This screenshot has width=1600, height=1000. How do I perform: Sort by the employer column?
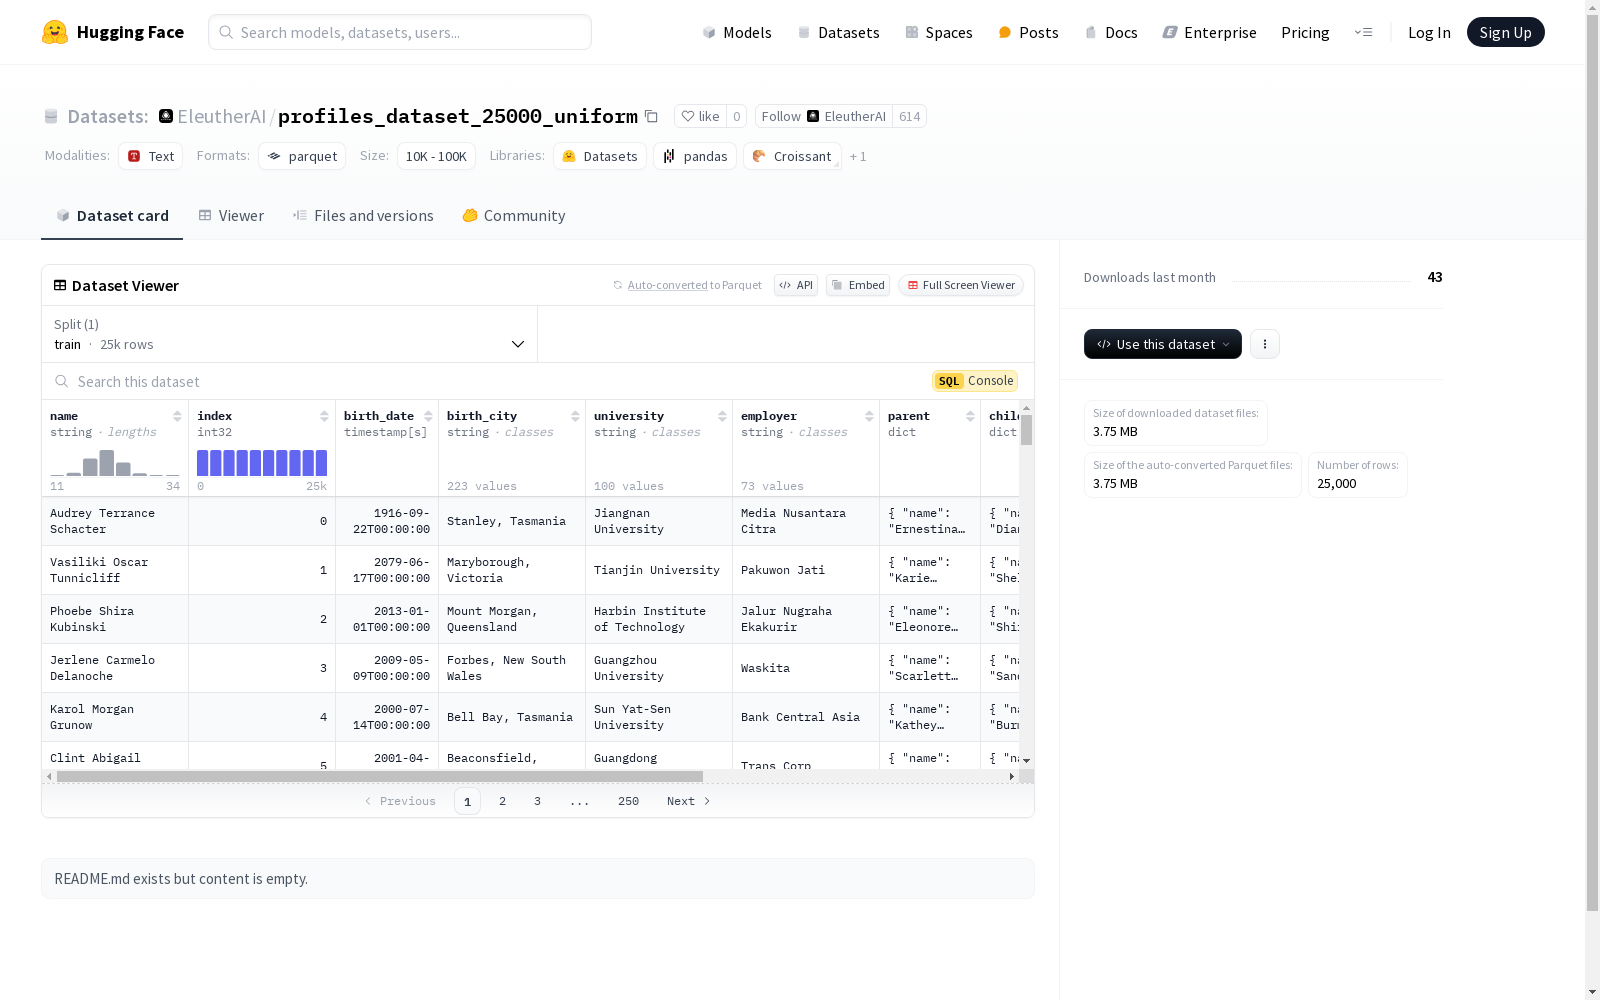point(869,416)
